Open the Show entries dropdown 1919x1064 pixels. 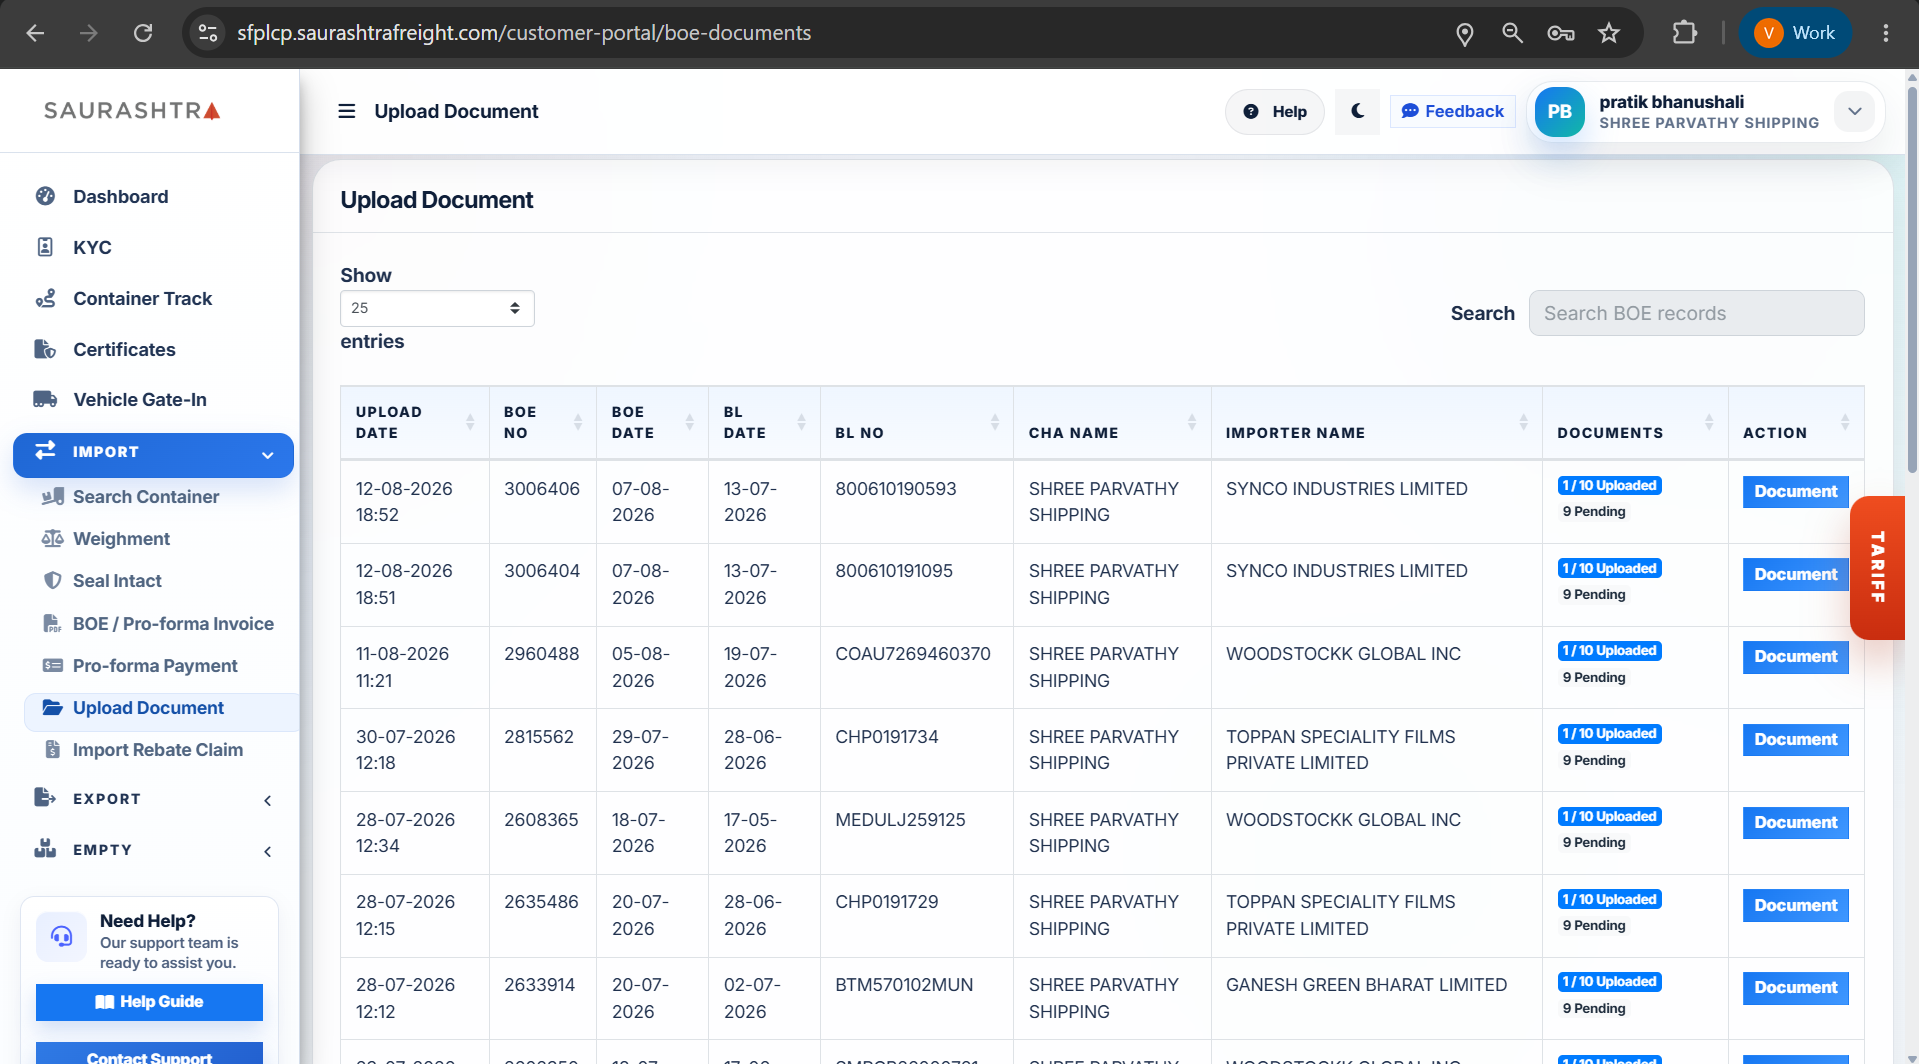437,308
